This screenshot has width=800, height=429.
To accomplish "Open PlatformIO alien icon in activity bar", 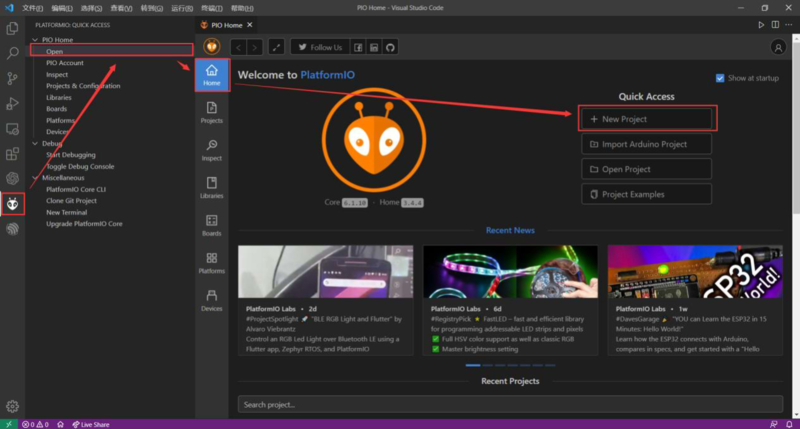I will 13,204.
